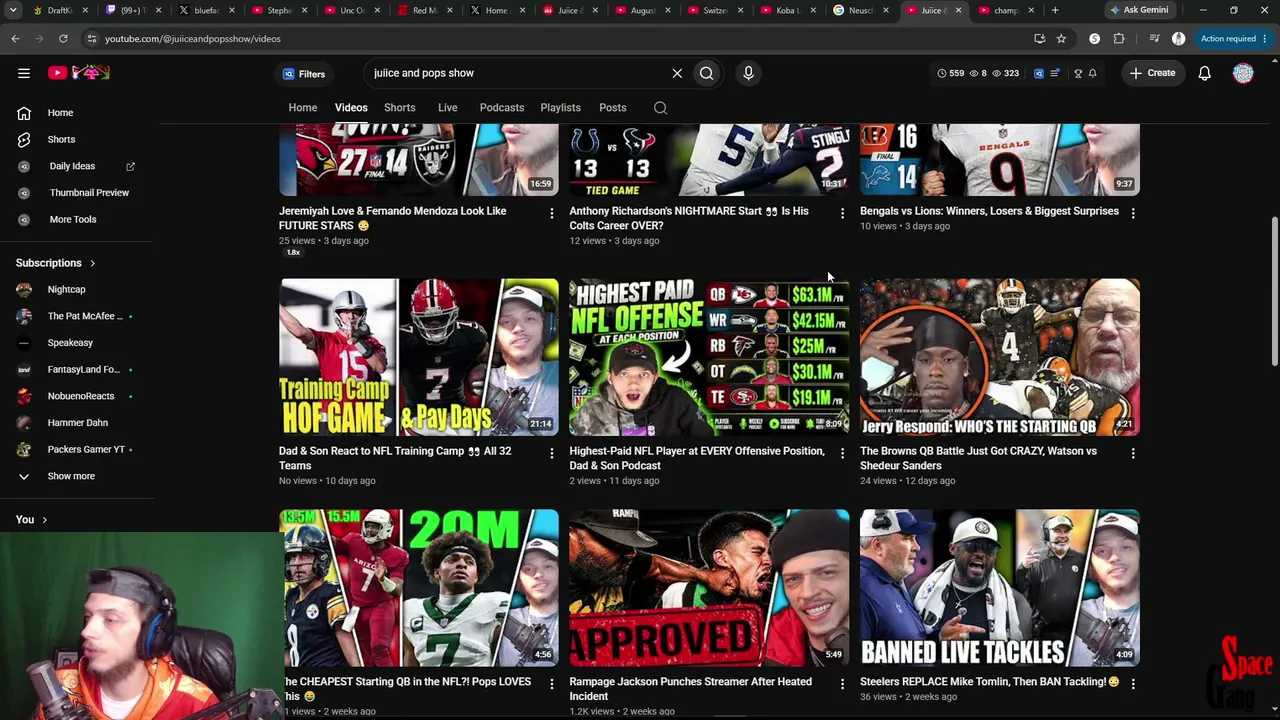
Task: Open More Tools in sidebar
Action: [x=76, y=220]
